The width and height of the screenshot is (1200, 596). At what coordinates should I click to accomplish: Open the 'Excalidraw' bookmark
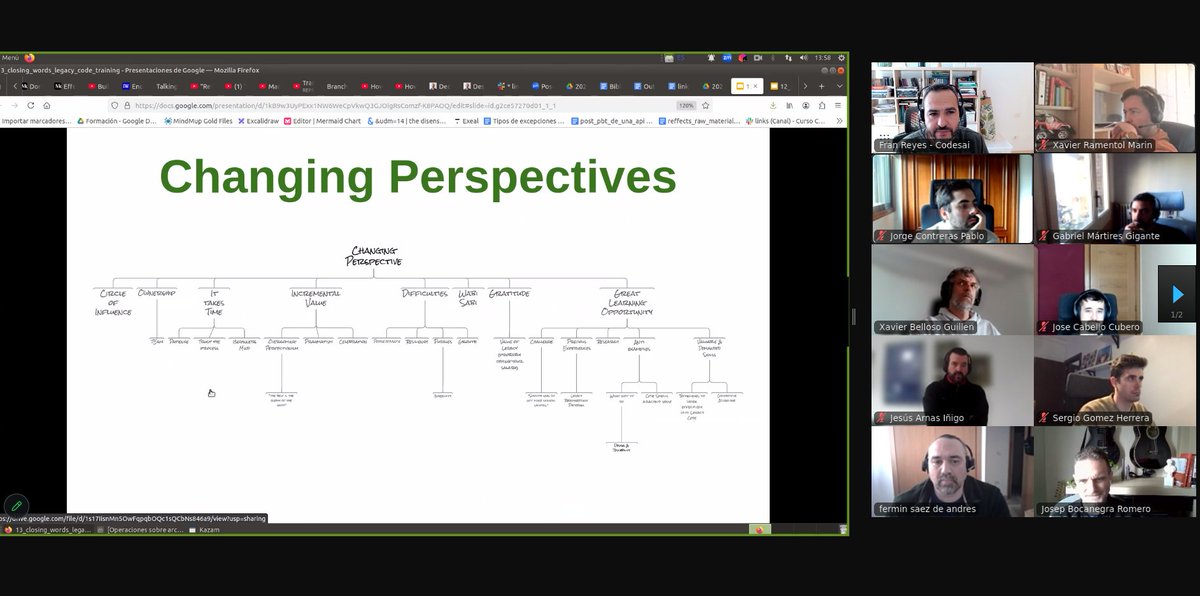pyautogui.click(x=258, y=121)
